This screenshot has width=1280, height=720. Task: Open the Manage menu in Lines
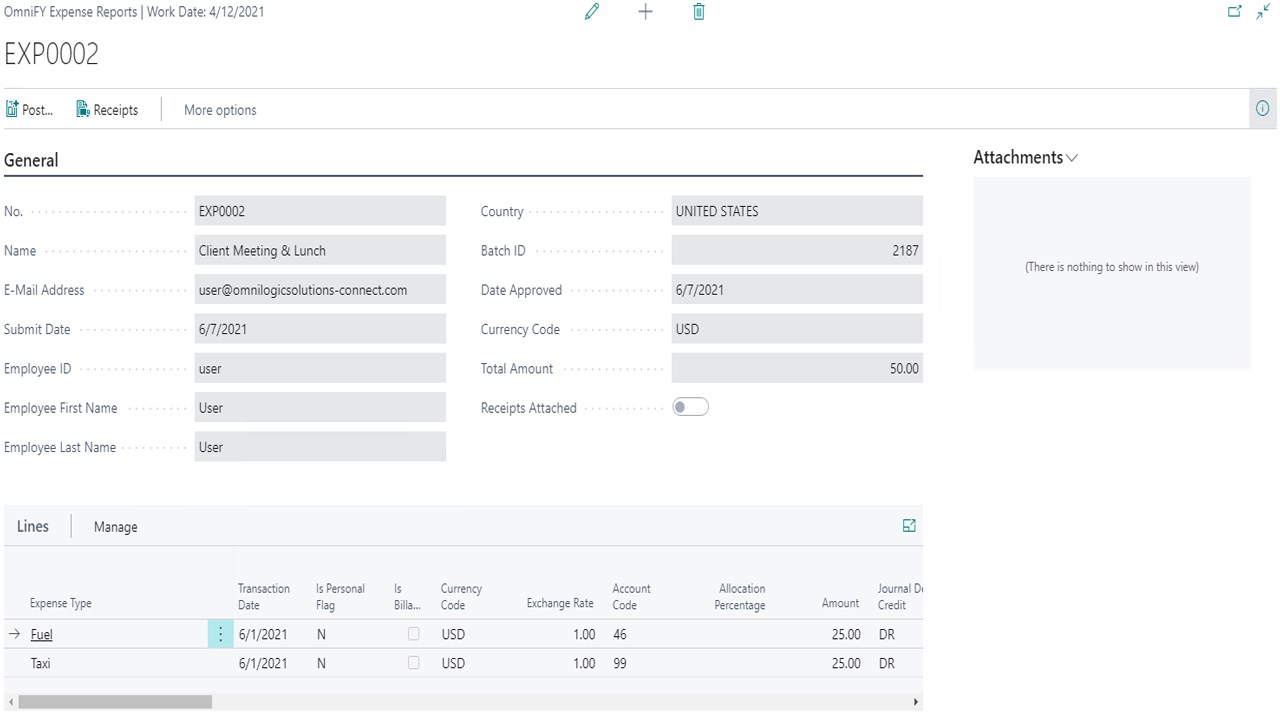115,527
